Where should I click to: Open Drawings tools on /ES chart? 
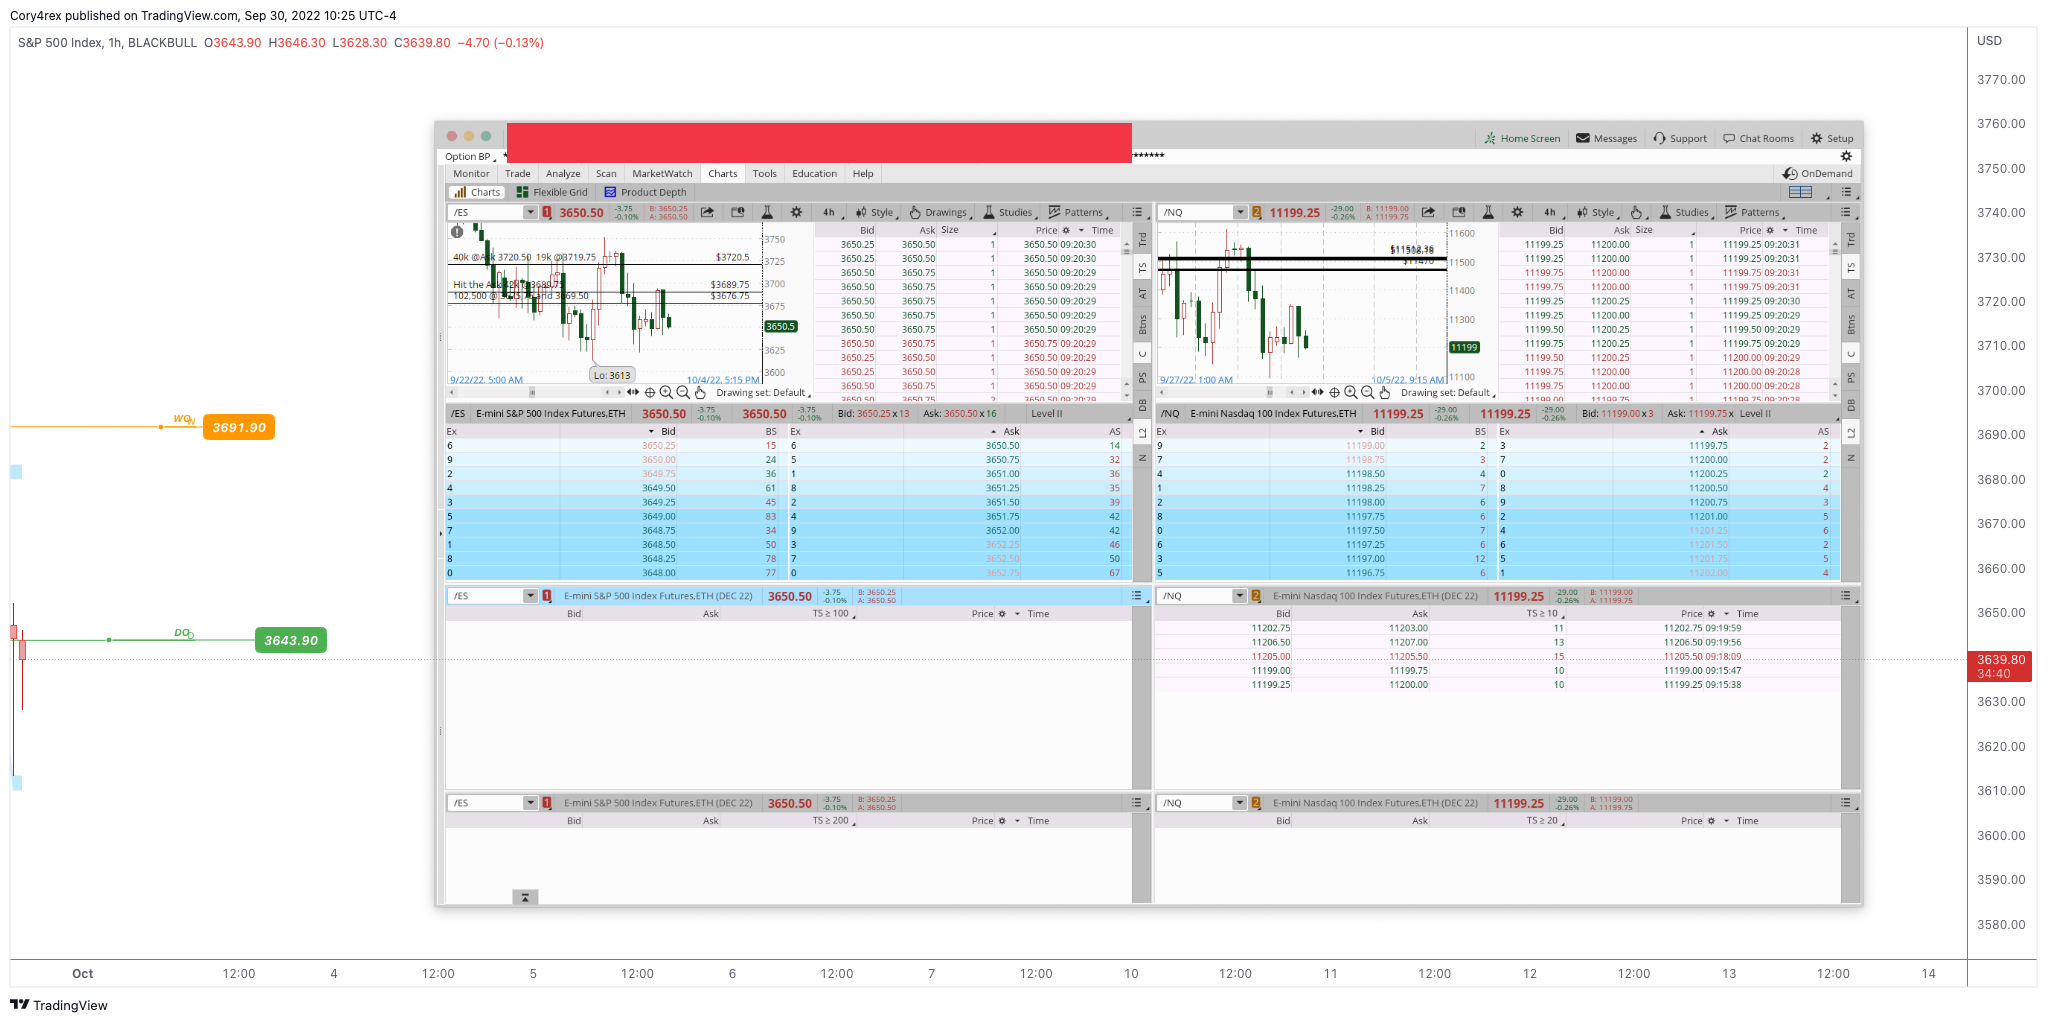[x=938, y=212]
